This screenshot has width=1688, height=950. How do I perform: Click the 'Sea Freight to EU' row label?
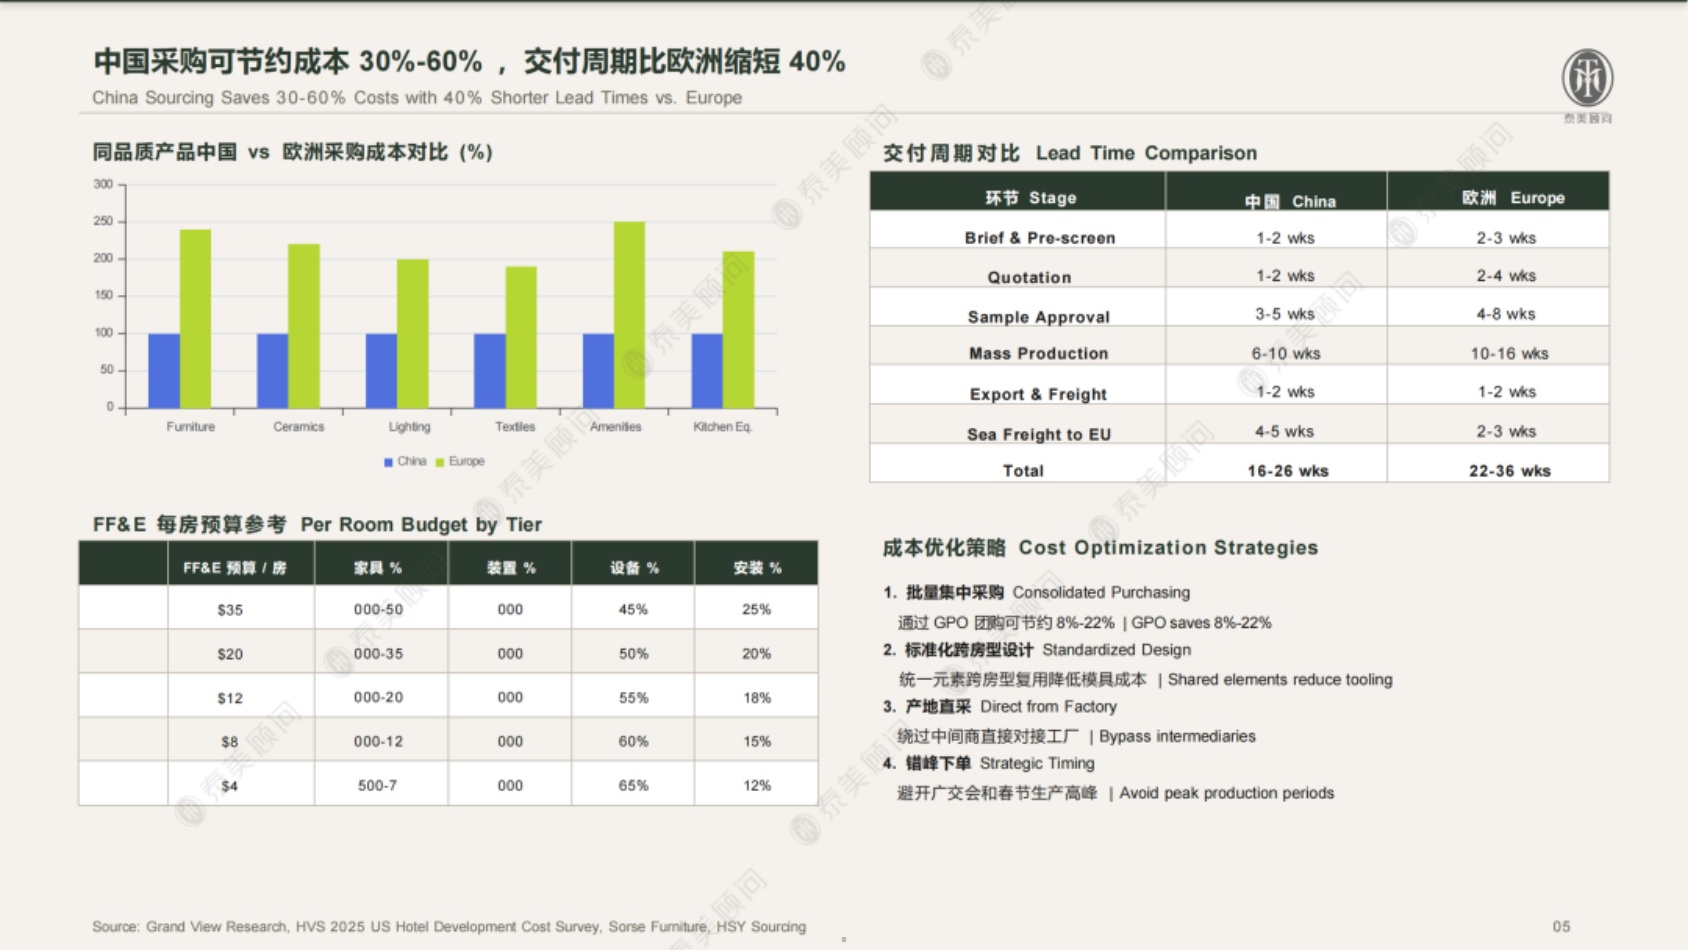1038,434
